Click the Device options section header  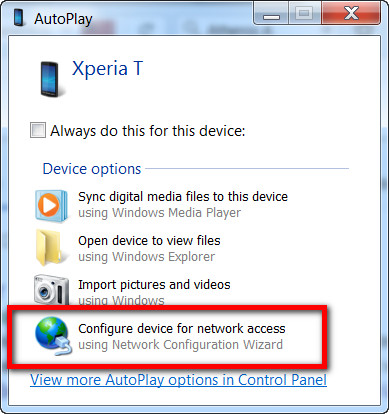(x=92, y=169)
